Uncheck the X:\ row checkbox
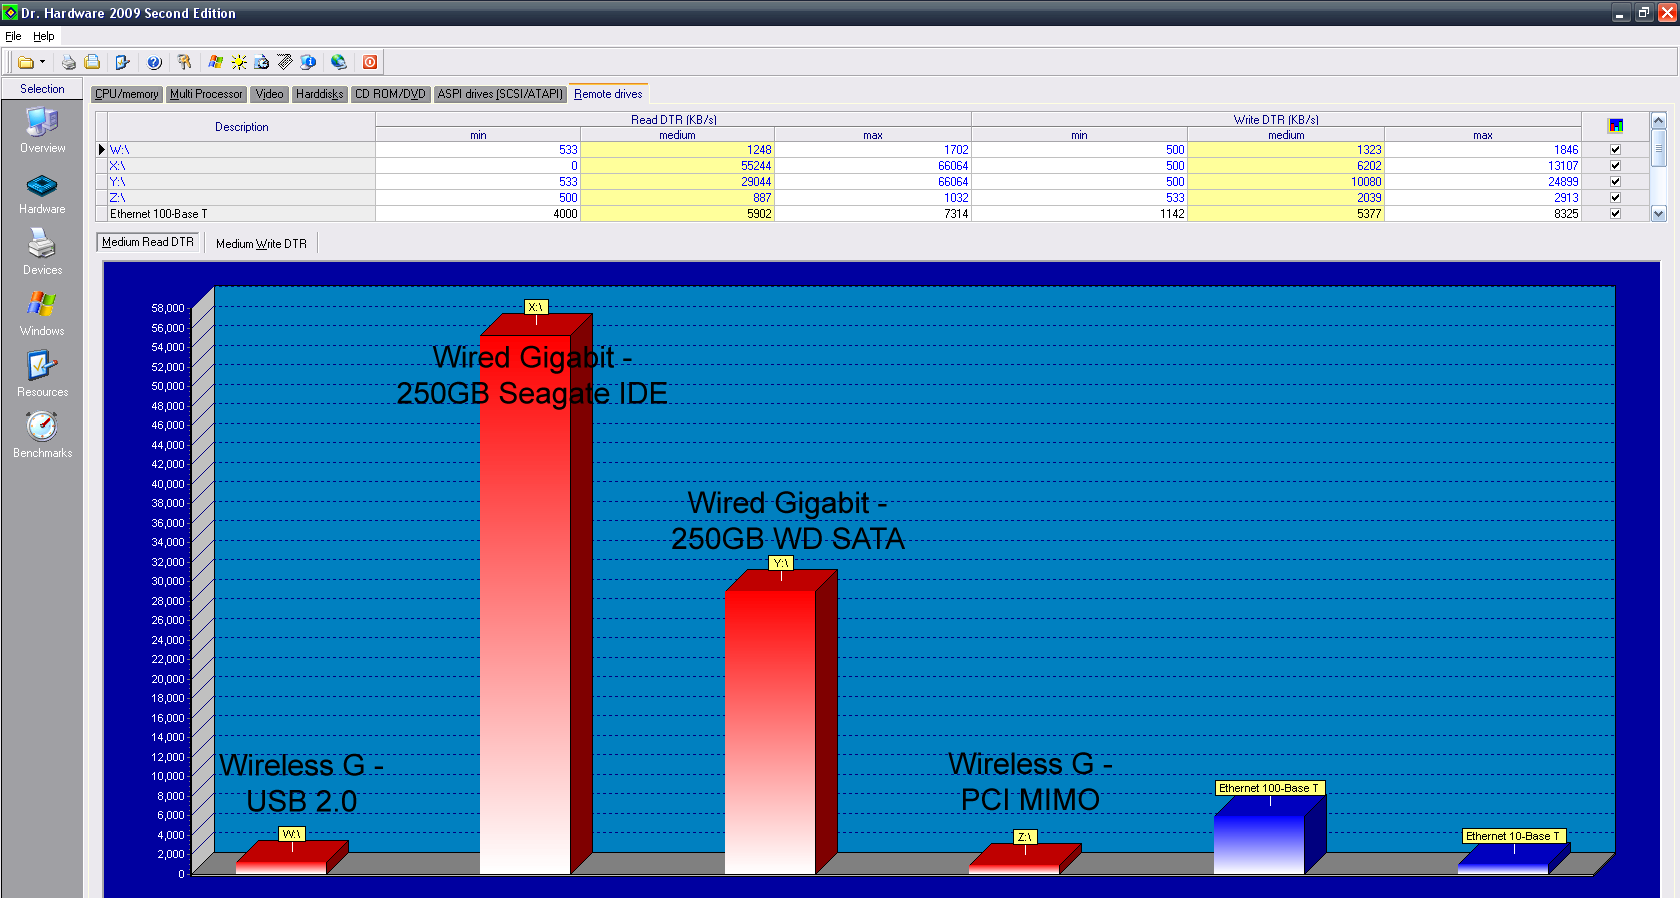1680x898 pixels. tap(1615, 166)
